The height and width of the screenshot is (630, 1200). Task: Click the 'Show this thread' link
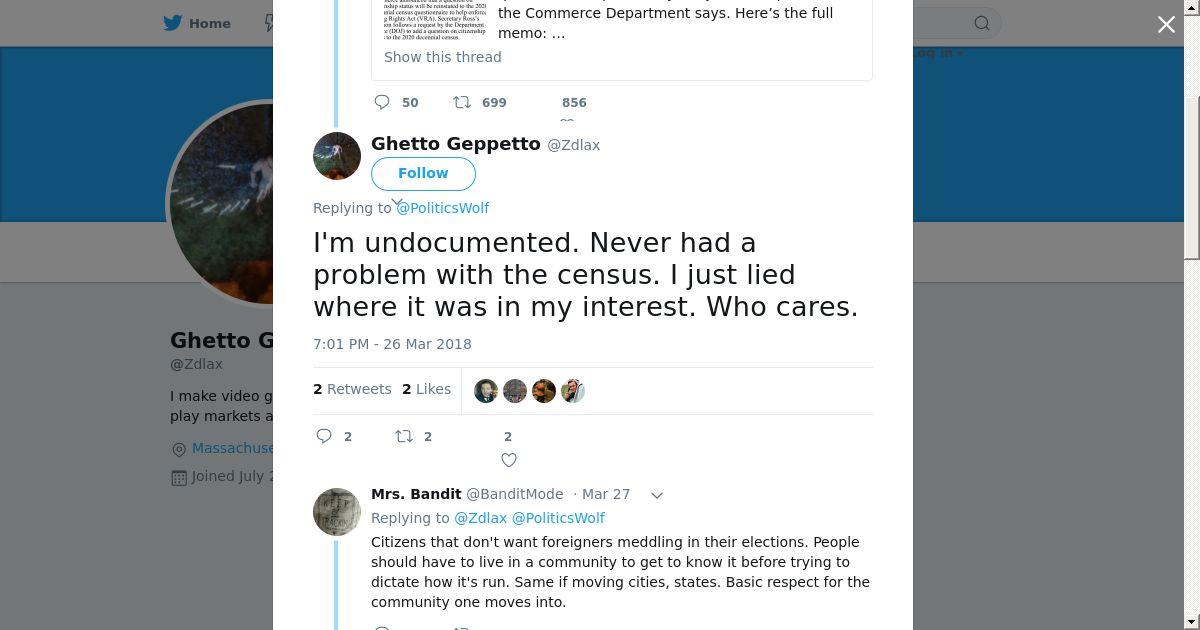(x=443, y=57)
